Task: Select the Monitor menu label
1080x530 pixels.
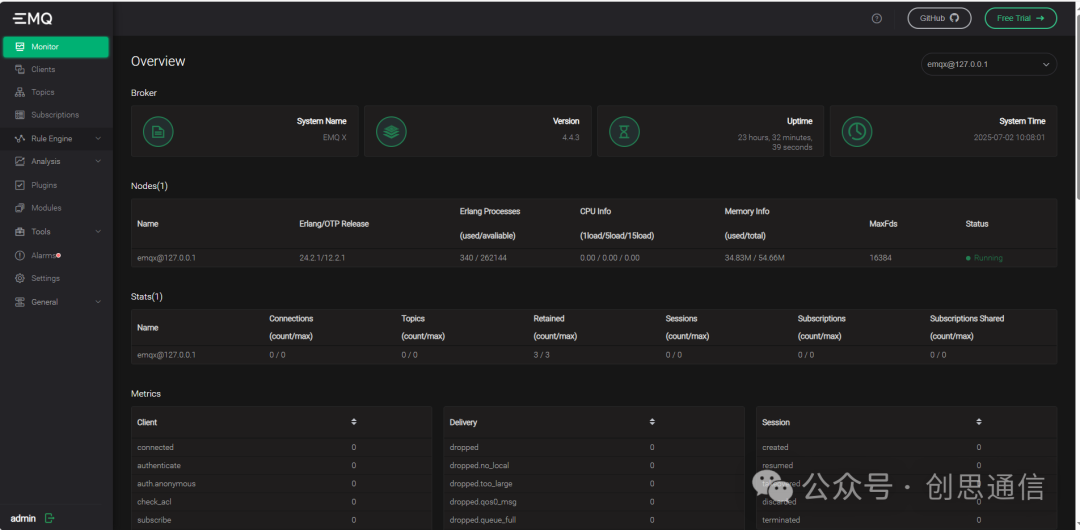Action: click(45, 47)
